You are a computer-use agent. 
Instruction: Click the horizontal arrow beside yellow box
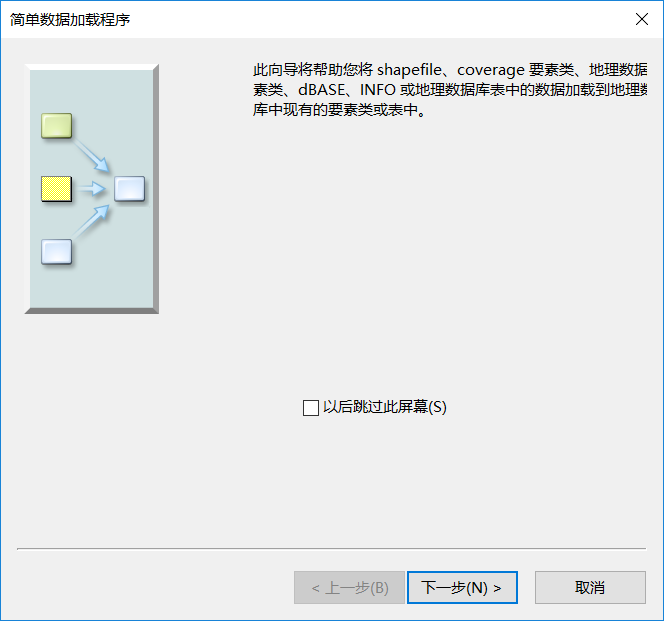point(92,188)
